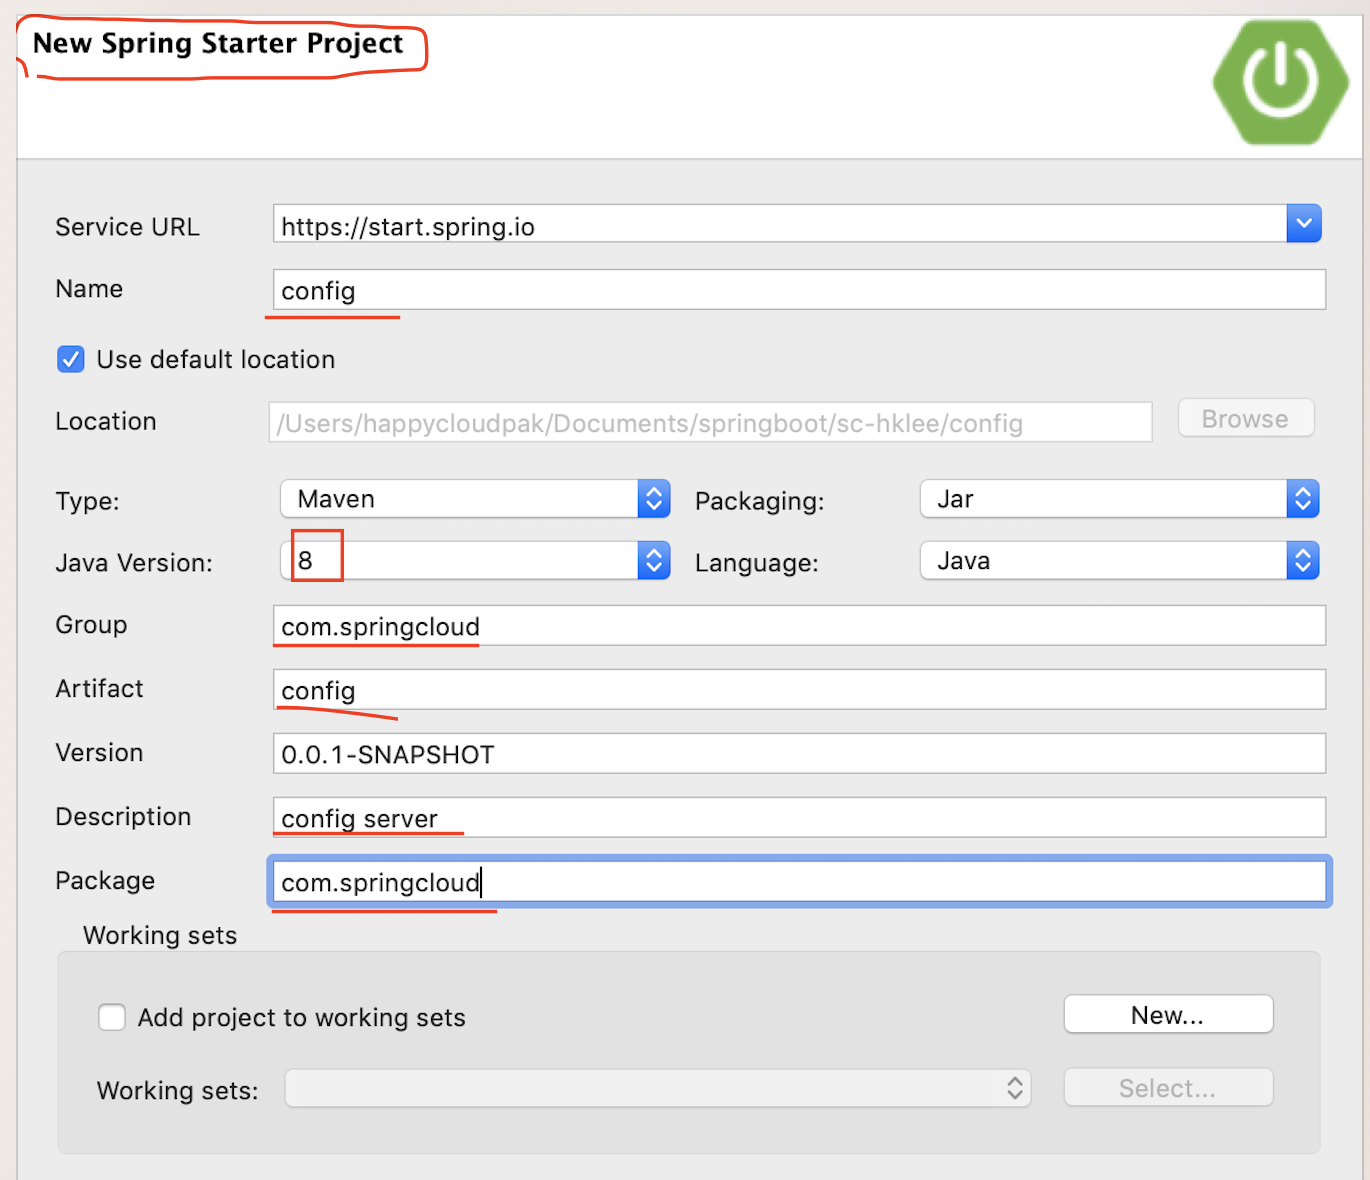Click the Group field com.springcloud
The width and height of the screenshot is (1370, 1180).
click(799, 626)
